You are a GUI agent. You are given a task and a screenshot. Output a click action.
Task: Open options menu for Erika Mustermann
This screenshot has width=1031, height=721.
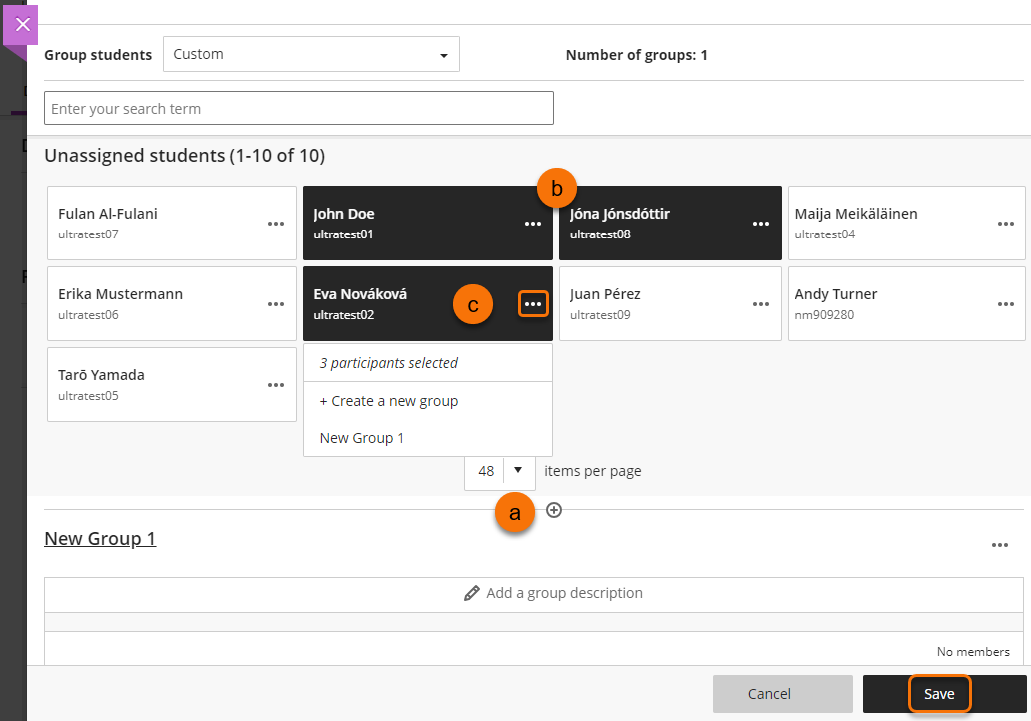coord(276,304)
